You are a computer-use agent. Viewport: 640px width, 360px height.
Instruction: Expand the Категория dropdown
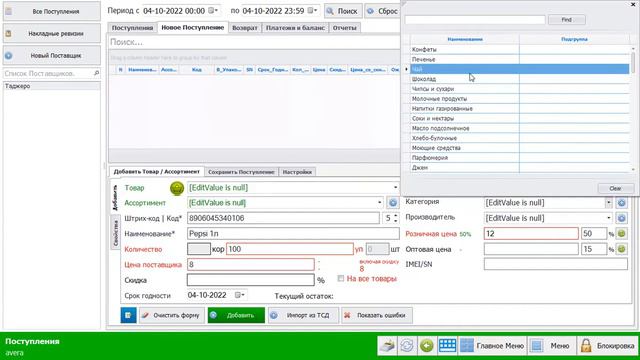(608, 202)
